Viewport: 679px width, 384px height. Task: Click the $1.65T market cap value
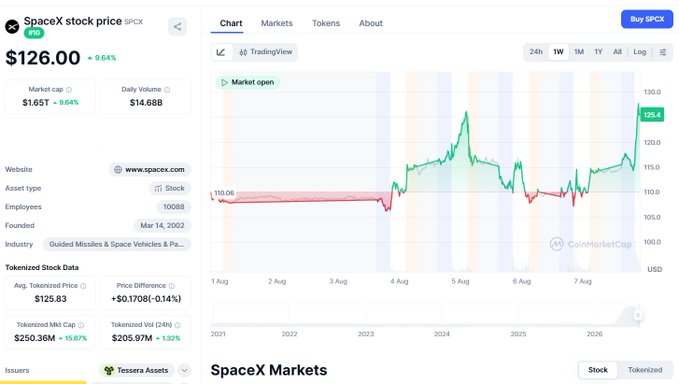click(x=36, y=103)
